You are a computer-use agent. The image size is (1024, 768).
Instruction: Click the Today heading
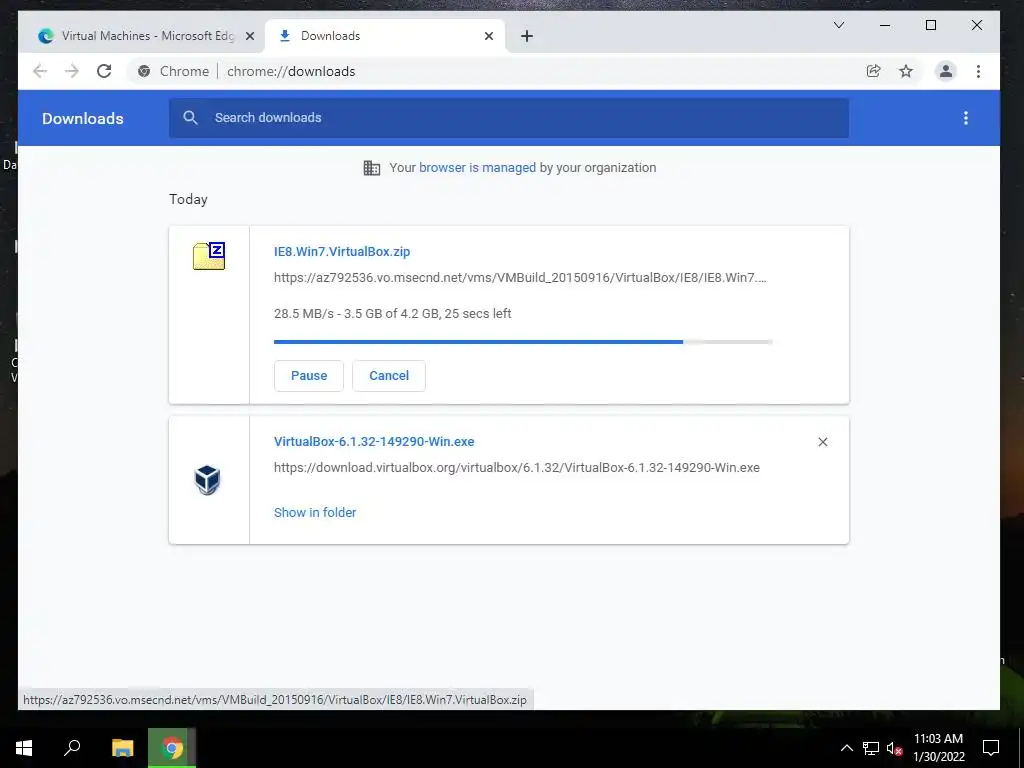click(188, 199)
